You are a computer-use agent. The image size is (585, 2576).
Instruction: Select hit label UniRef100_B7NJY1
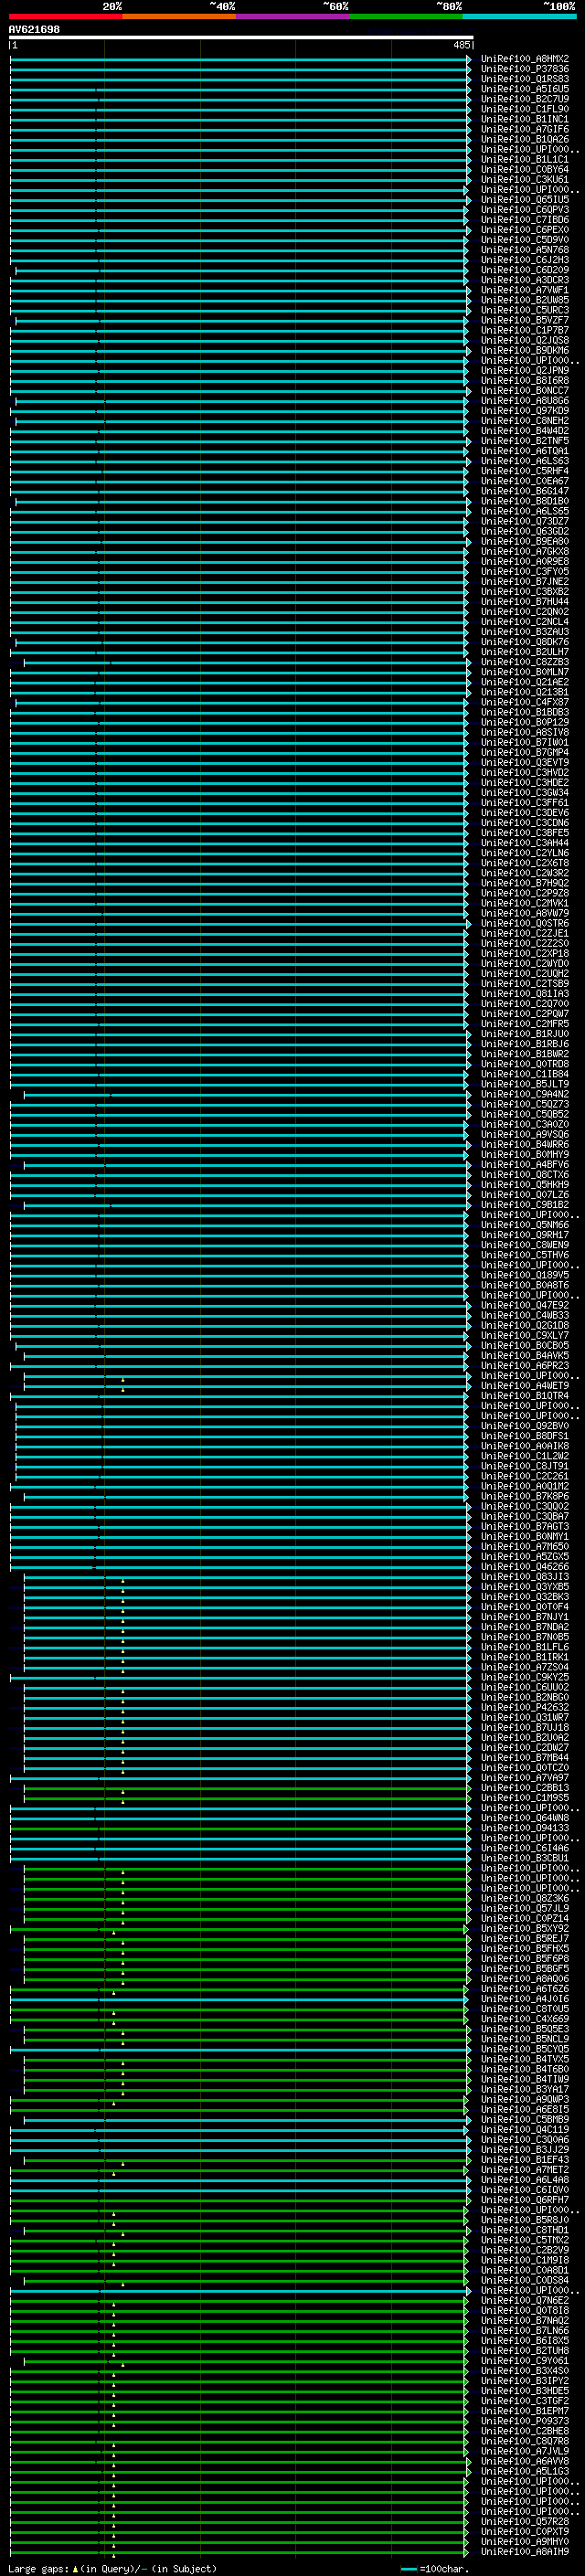524,1616
